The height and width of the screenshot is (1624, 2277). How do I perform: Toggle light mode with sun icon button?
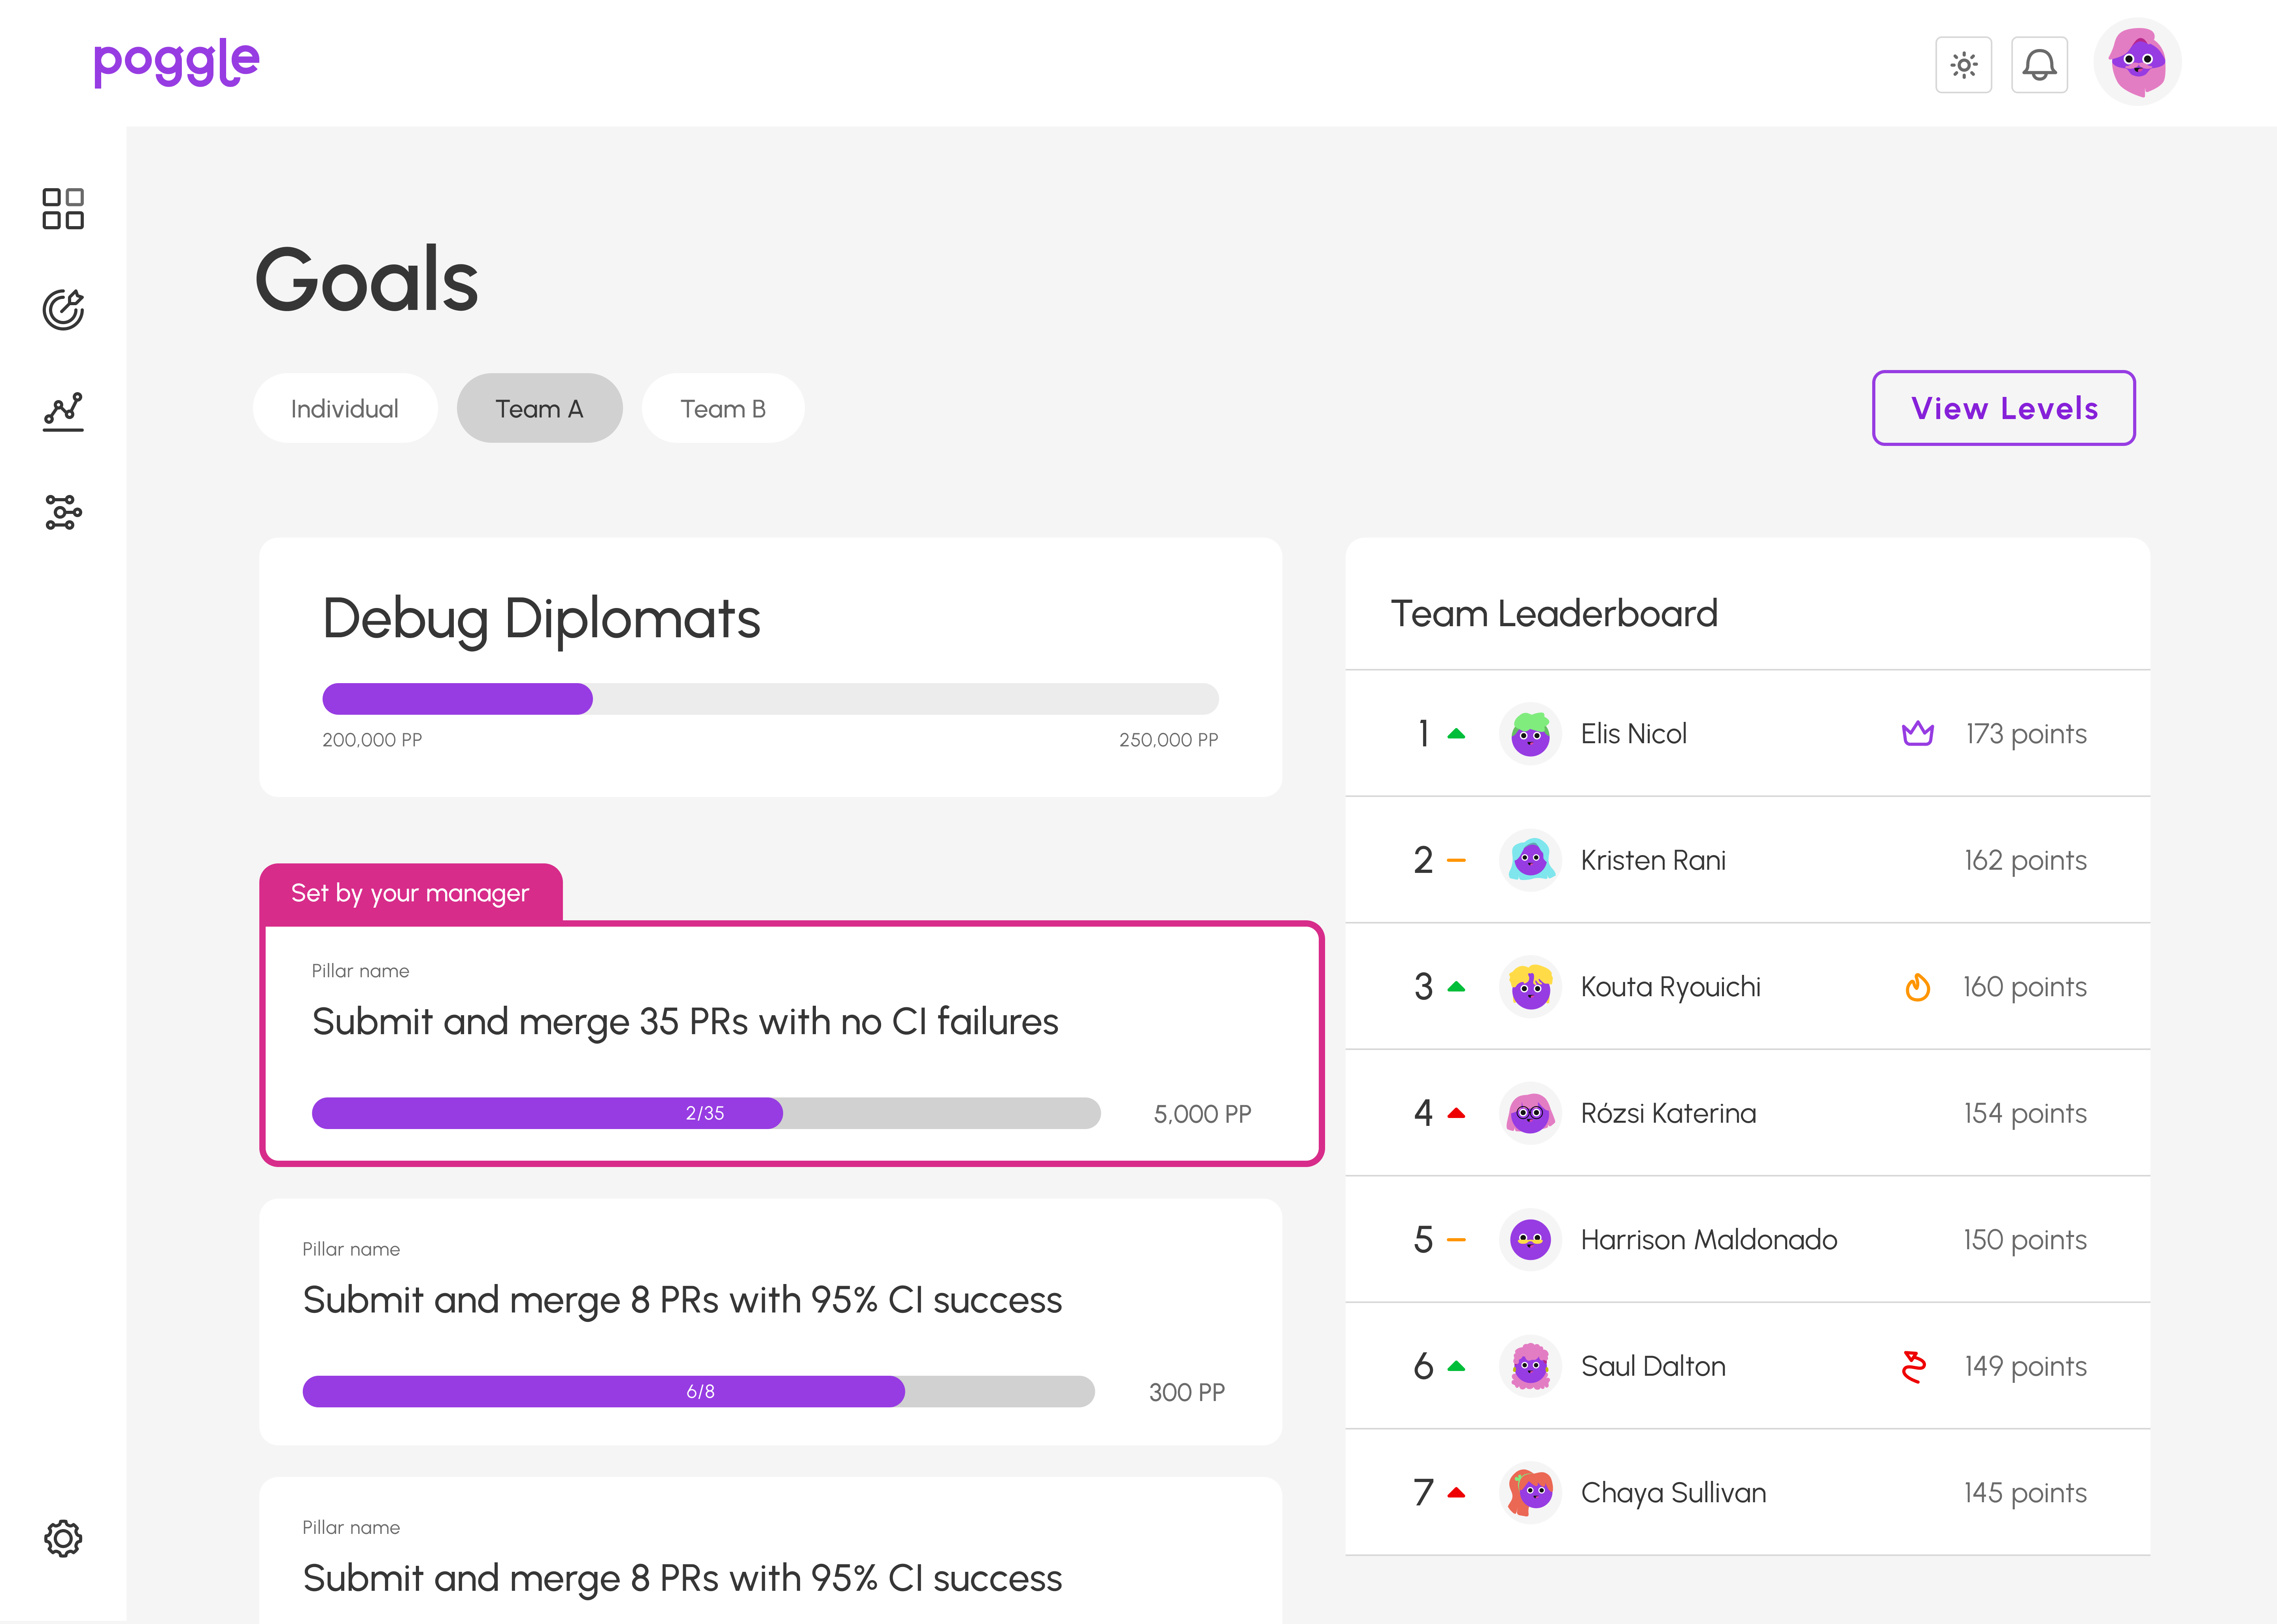(1963, 65)
